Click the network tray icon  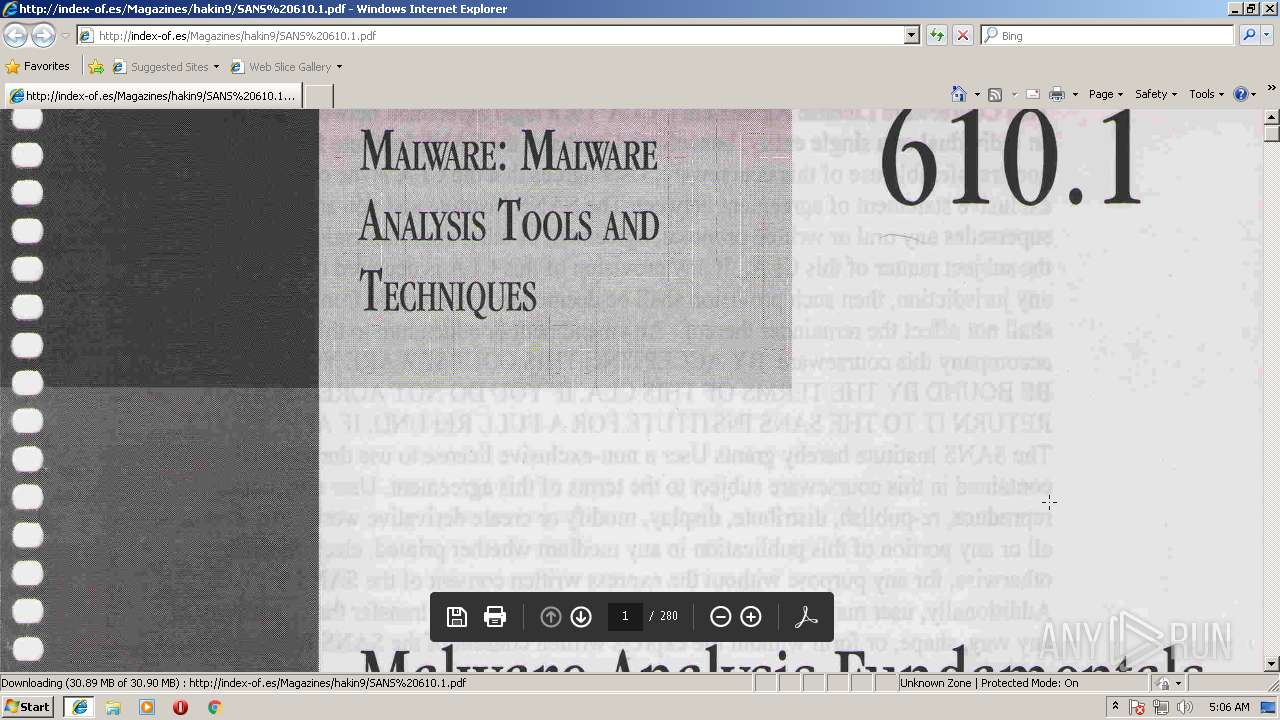[1161, 707]
